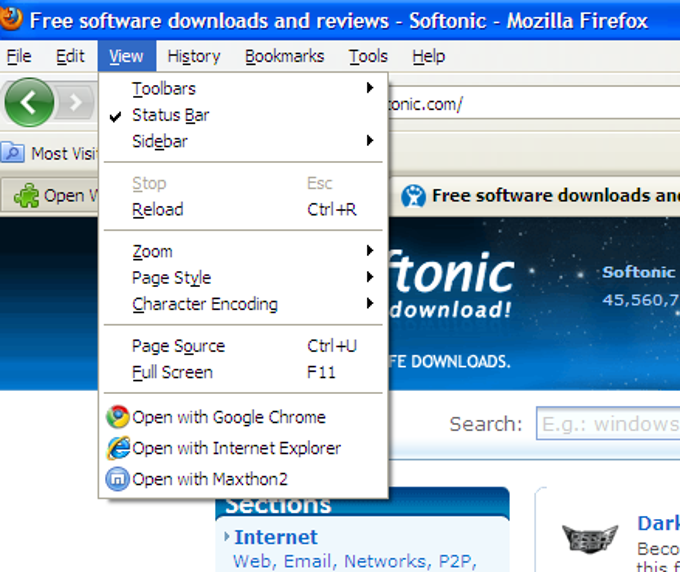Open the History menu
Viewport: 680px width, 572px height.
[x=194, y=56]
